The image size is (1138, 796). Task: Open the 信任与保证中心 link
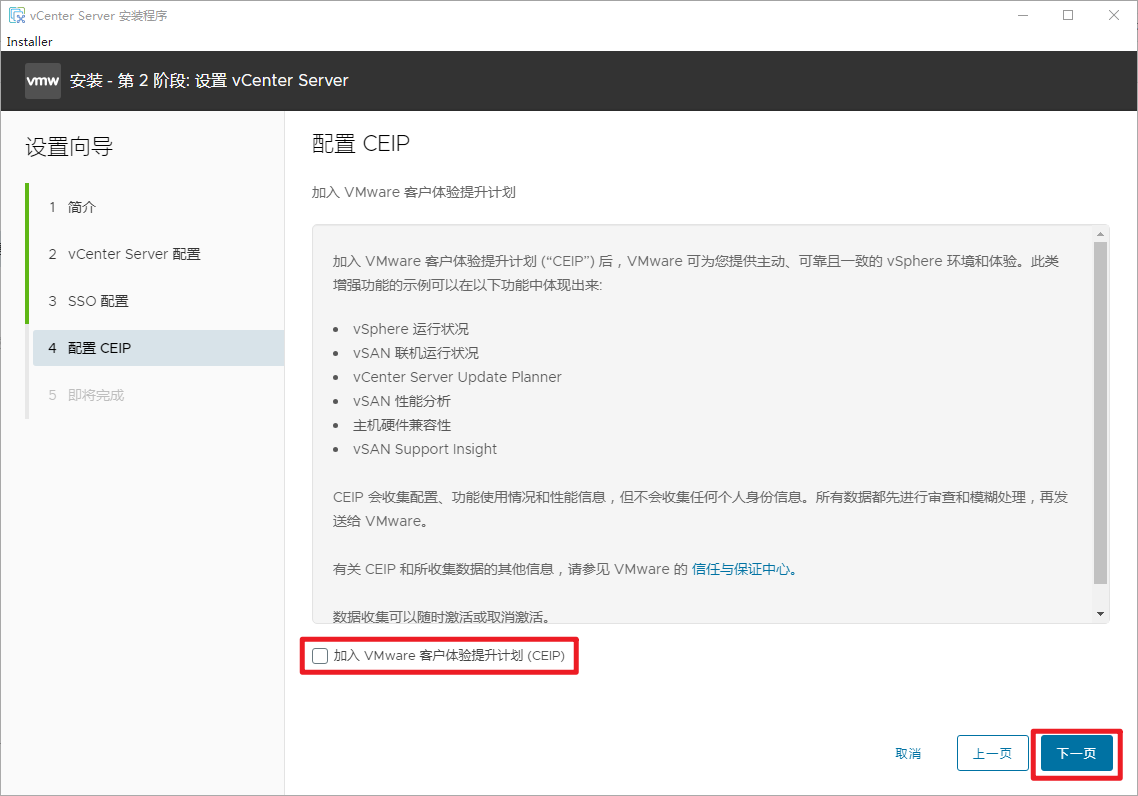742,569
